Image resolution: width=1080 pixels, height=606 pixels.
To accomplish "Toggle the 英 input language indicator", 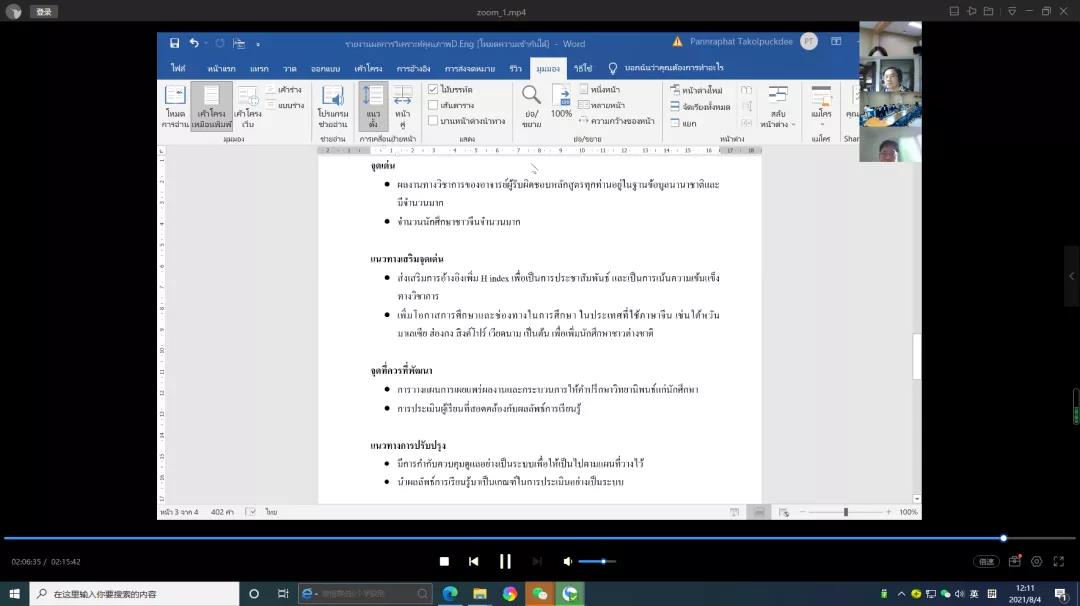I will pyautogui.click(x=974, y=594).
